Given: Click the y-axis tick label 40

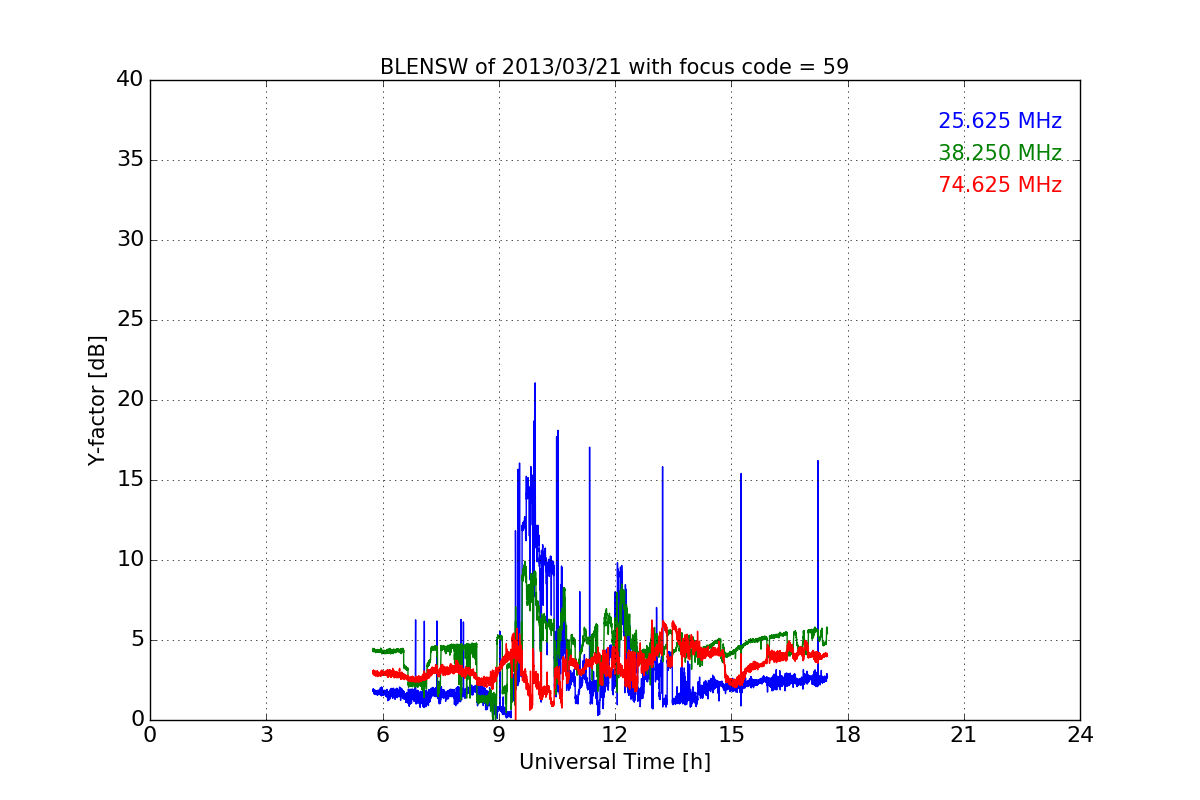Looking at the screenshot, I should [x=130, y=80].
